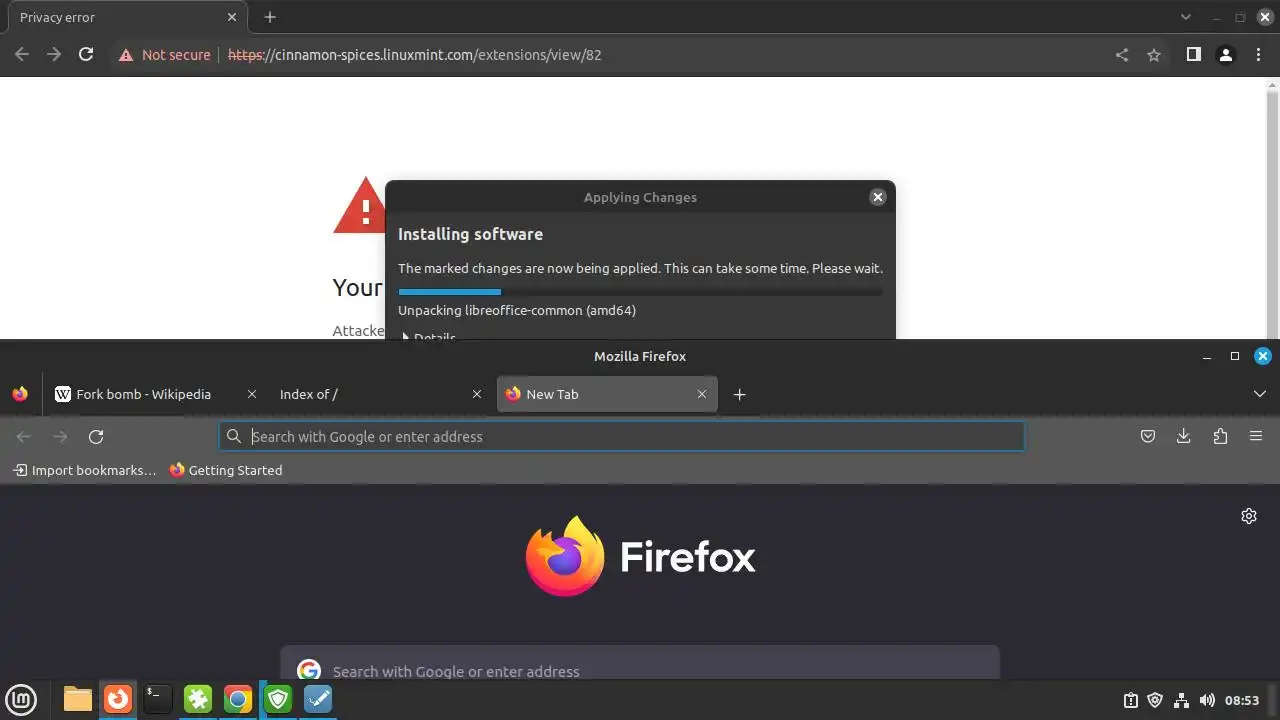
Task: Reload the Chrome privacy error page
Action: point(86,55)
